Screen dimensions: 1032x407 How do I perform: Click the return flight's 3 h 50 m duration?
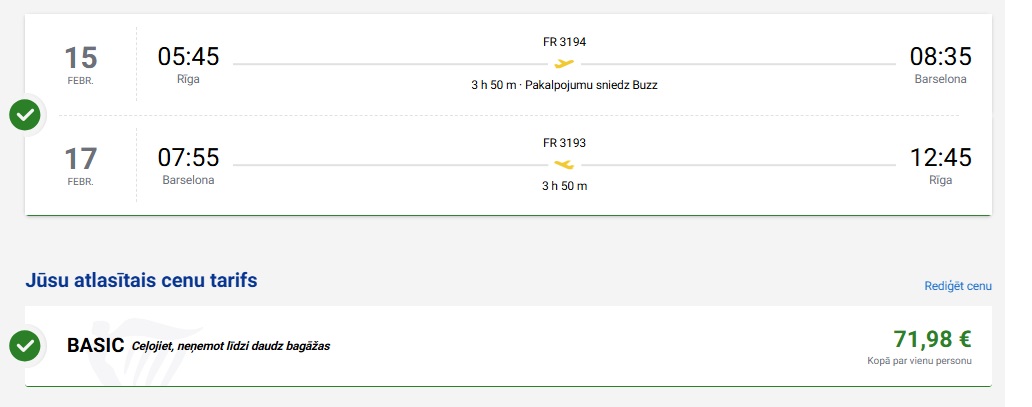(564, 186)
